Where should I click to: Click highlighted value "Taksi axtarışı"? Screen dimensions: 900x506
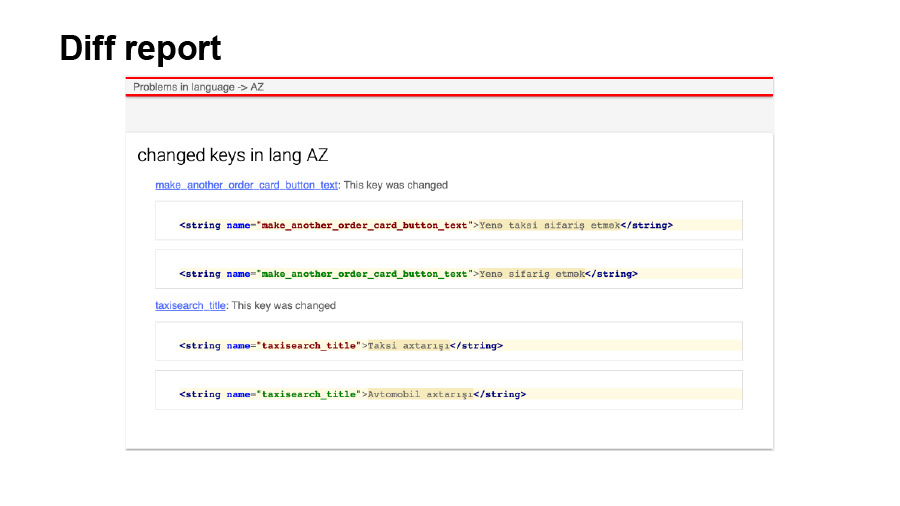point(408,345)
